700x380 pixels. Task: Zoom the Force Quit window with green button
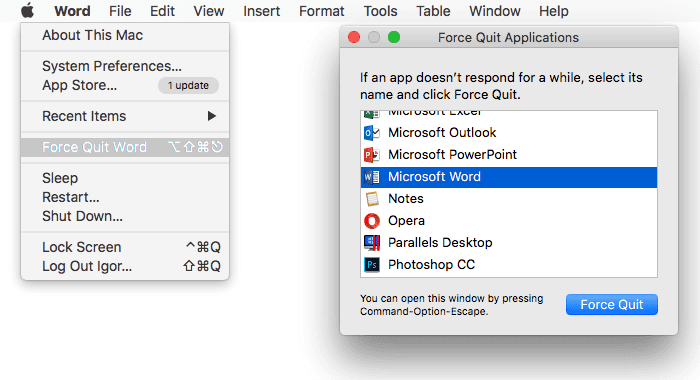[394, 37]
